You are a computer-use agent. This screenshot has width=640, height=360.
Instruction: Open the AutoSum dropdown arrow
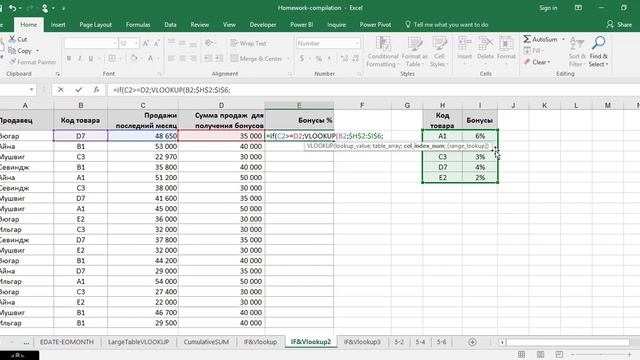(x=563, y=39)
